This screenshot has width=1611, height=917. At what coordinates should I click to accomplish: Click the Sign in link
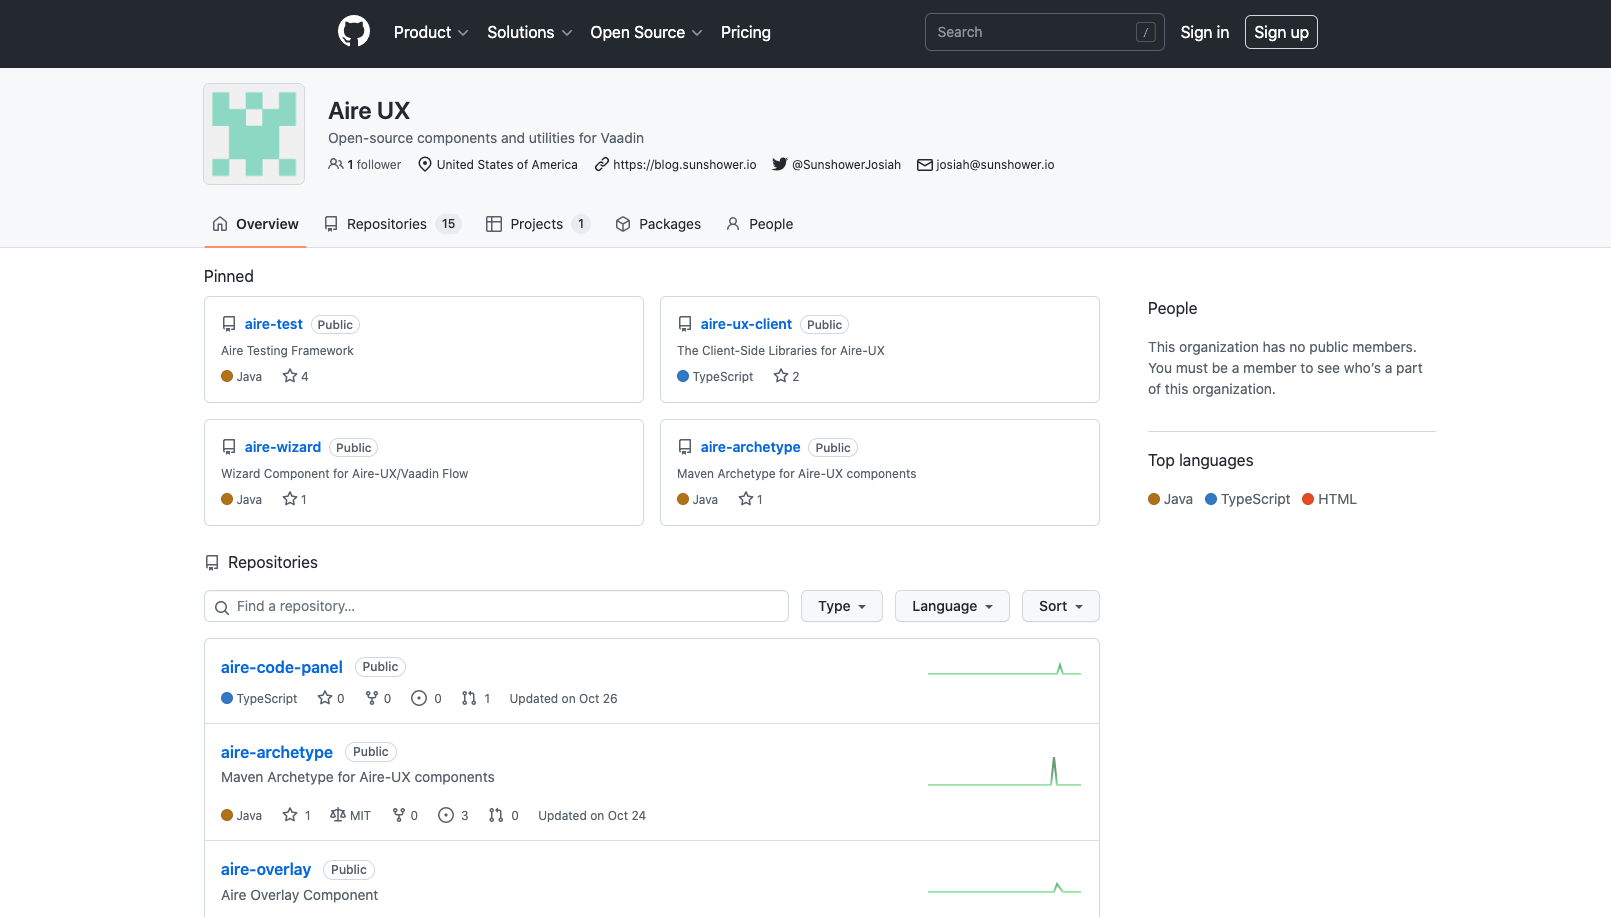pyautogui.click(x=1205, y=32)
